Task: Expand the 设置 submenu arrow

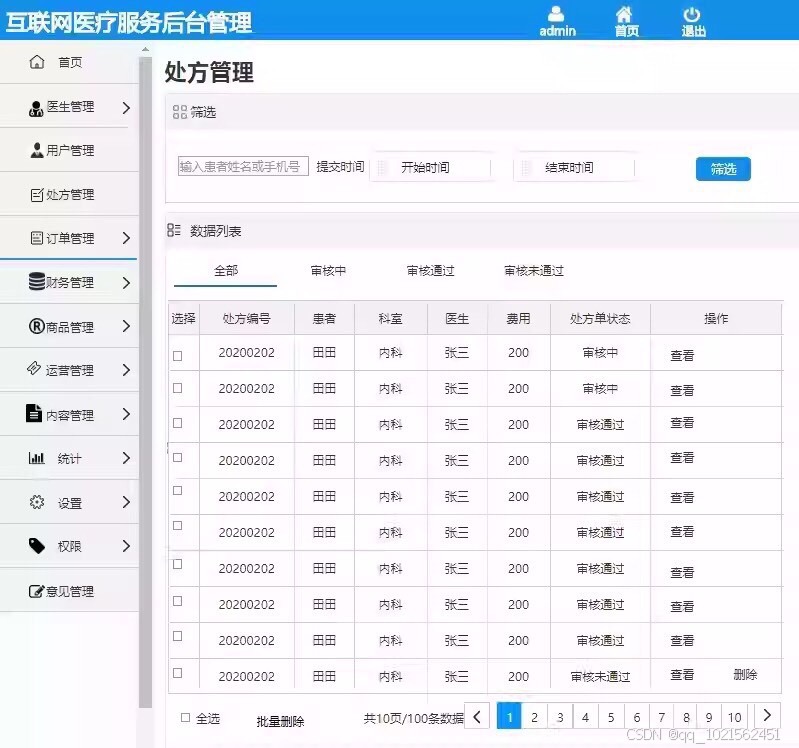Action: point(126,502)
